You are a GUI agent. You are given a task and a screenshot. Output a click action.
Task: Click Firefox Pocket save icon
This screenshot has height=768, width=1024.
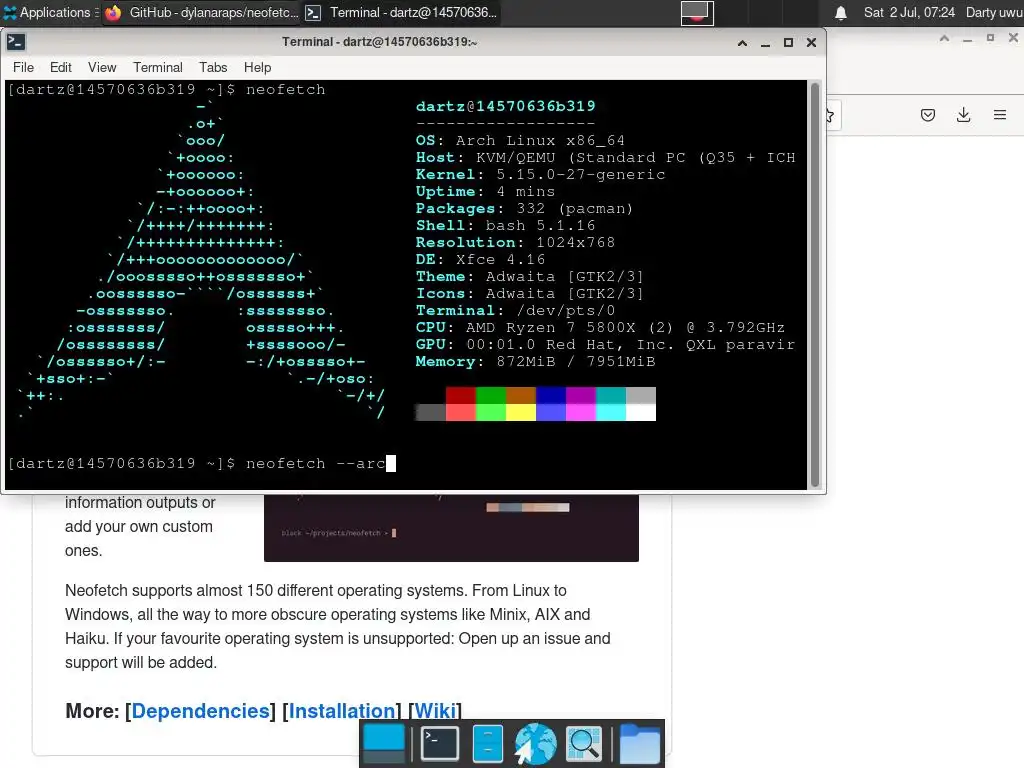point(927,115)
